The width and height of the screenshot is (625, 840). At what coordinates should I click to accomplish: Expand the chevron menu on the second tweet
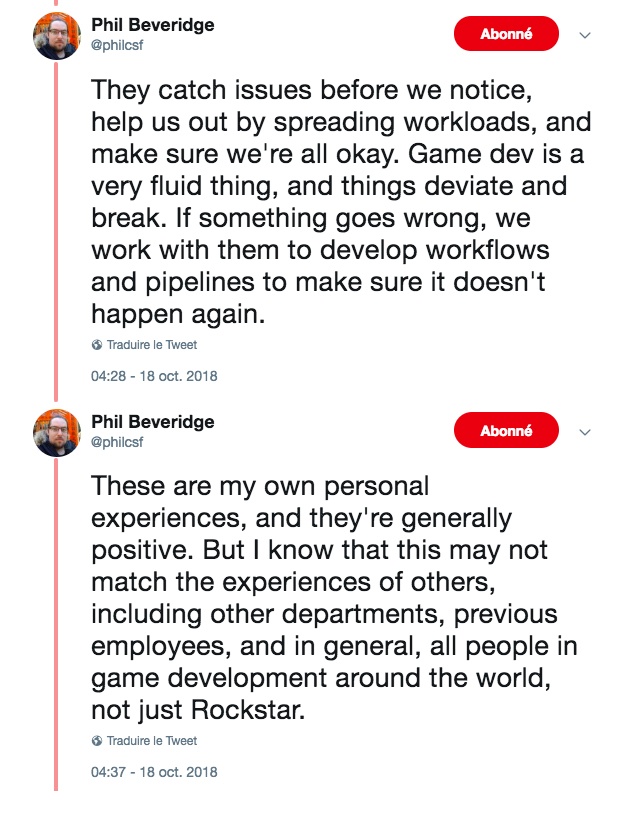pos(586,432)
